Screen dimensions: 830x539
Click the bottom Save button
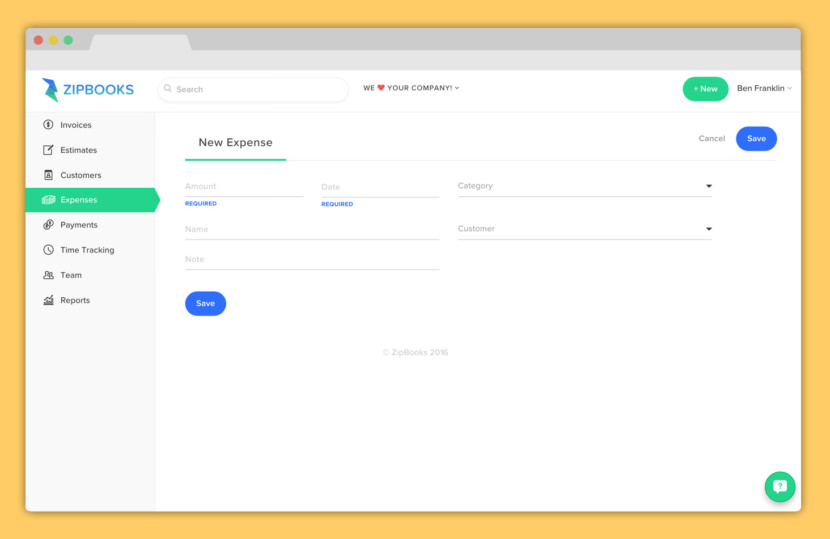[205, 303]
